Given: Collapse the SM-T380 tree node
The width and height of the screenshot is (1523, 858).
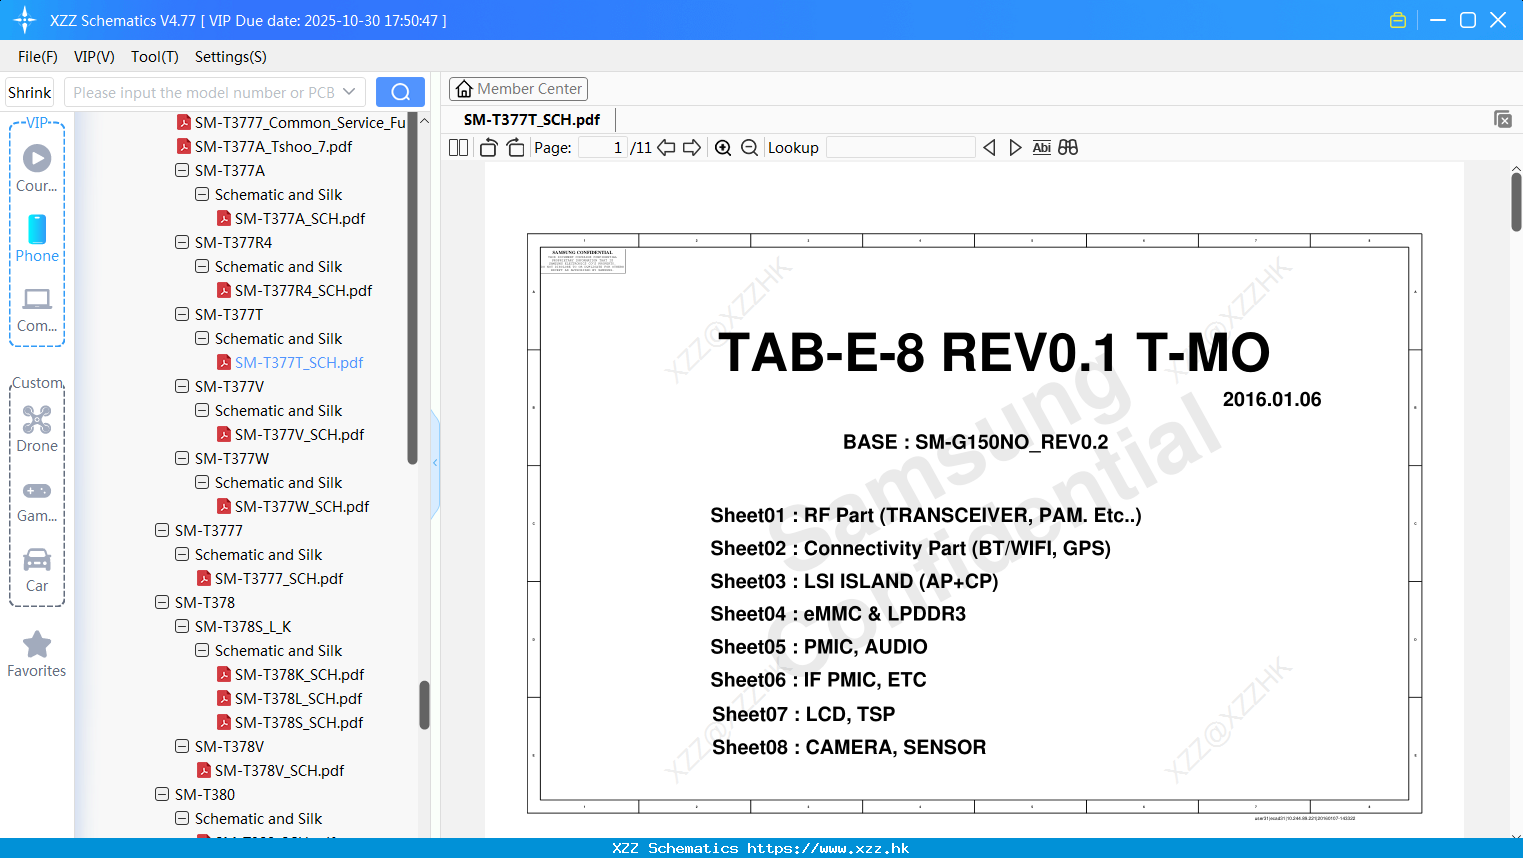Looking at the screenshot, I should tap(162, 794).
